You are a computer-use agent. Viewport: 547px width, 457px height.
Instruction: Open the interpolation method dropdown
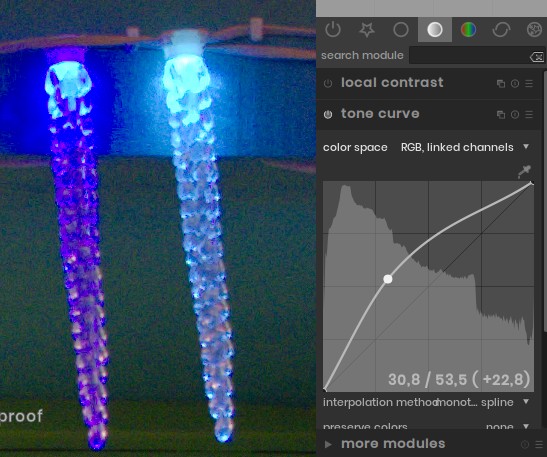point(426,402)
